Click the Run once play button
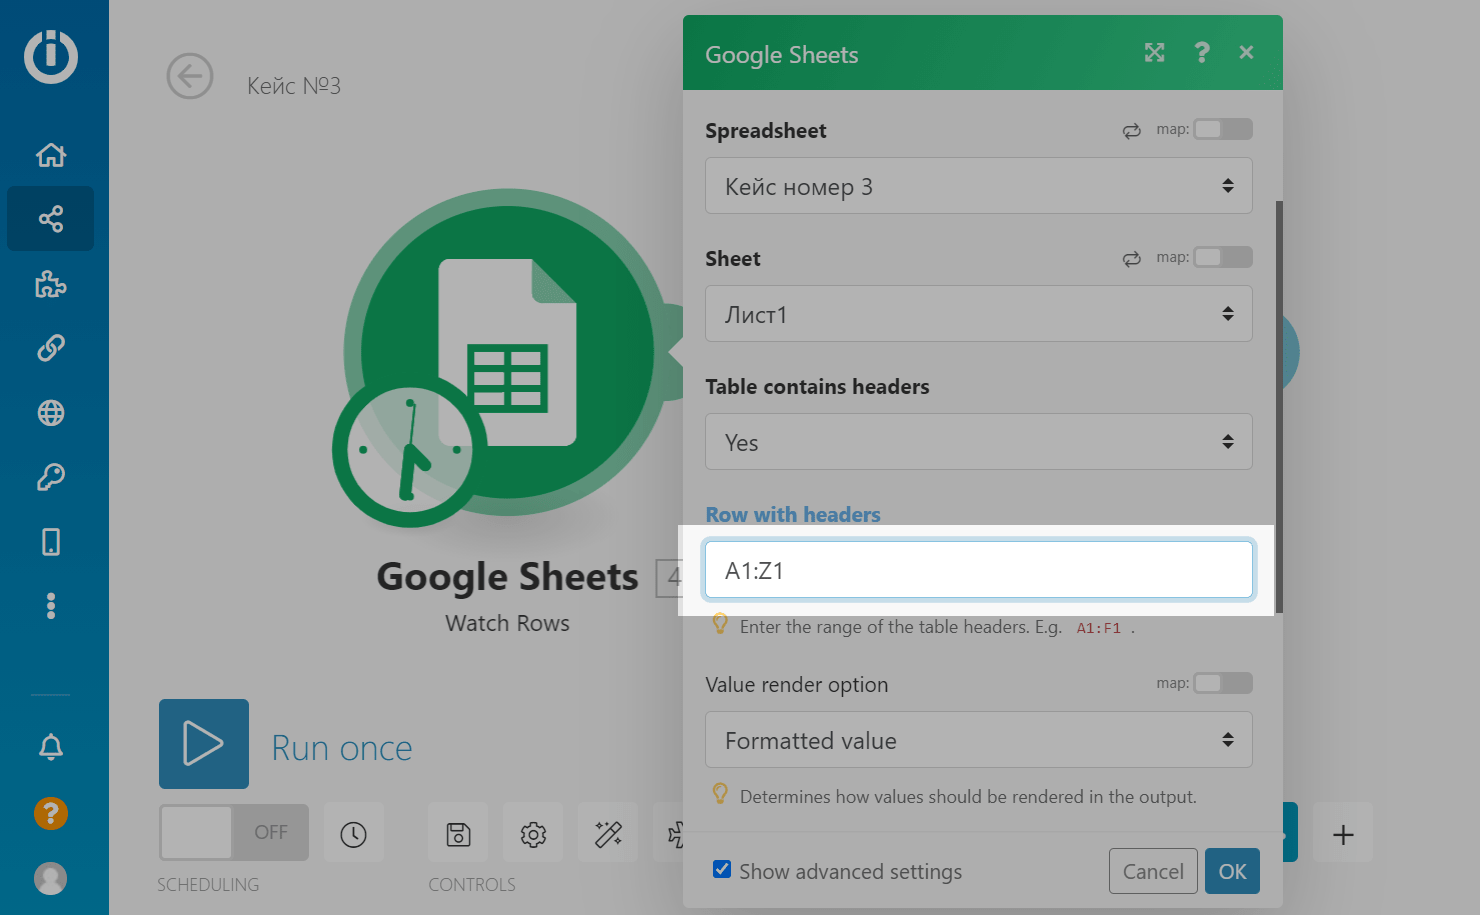 tap(204, 744)
